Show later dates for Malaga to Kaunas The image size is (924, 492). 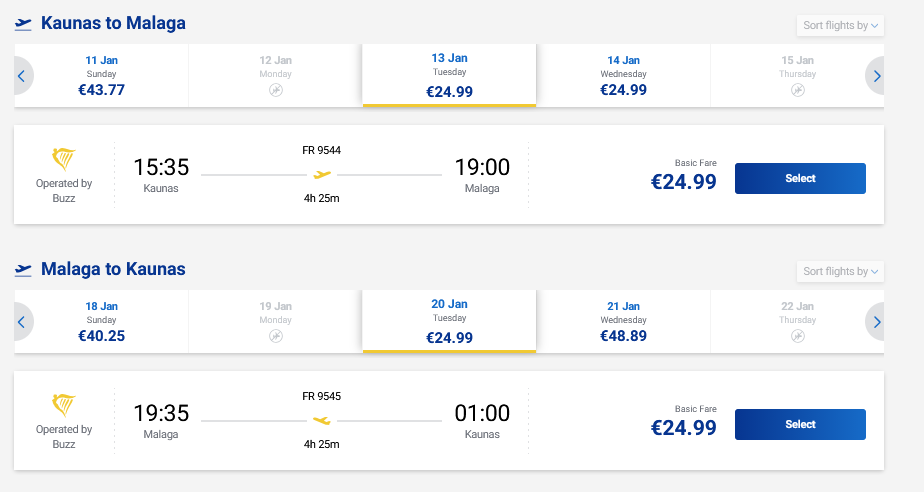[876, 321]
